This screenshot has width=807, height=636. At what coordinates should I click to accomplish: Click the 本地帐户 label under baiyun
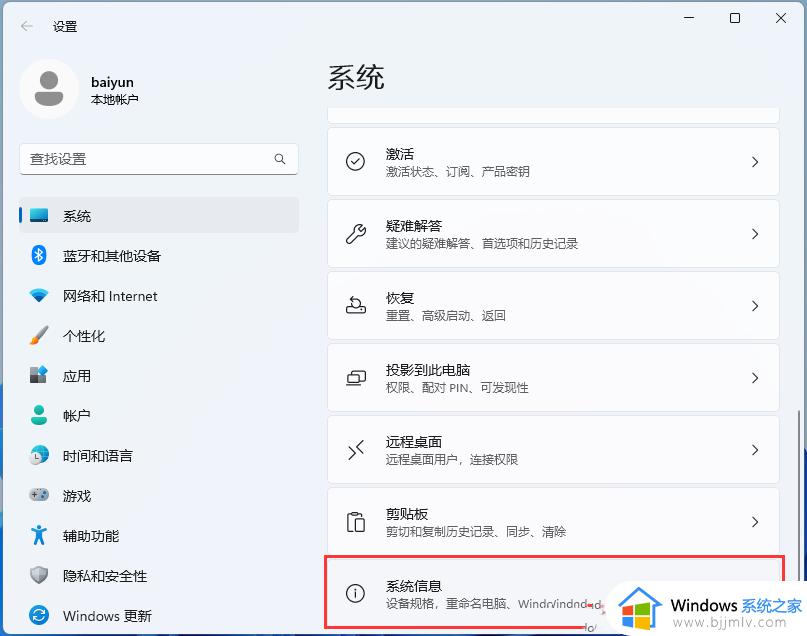click(115, 99)
